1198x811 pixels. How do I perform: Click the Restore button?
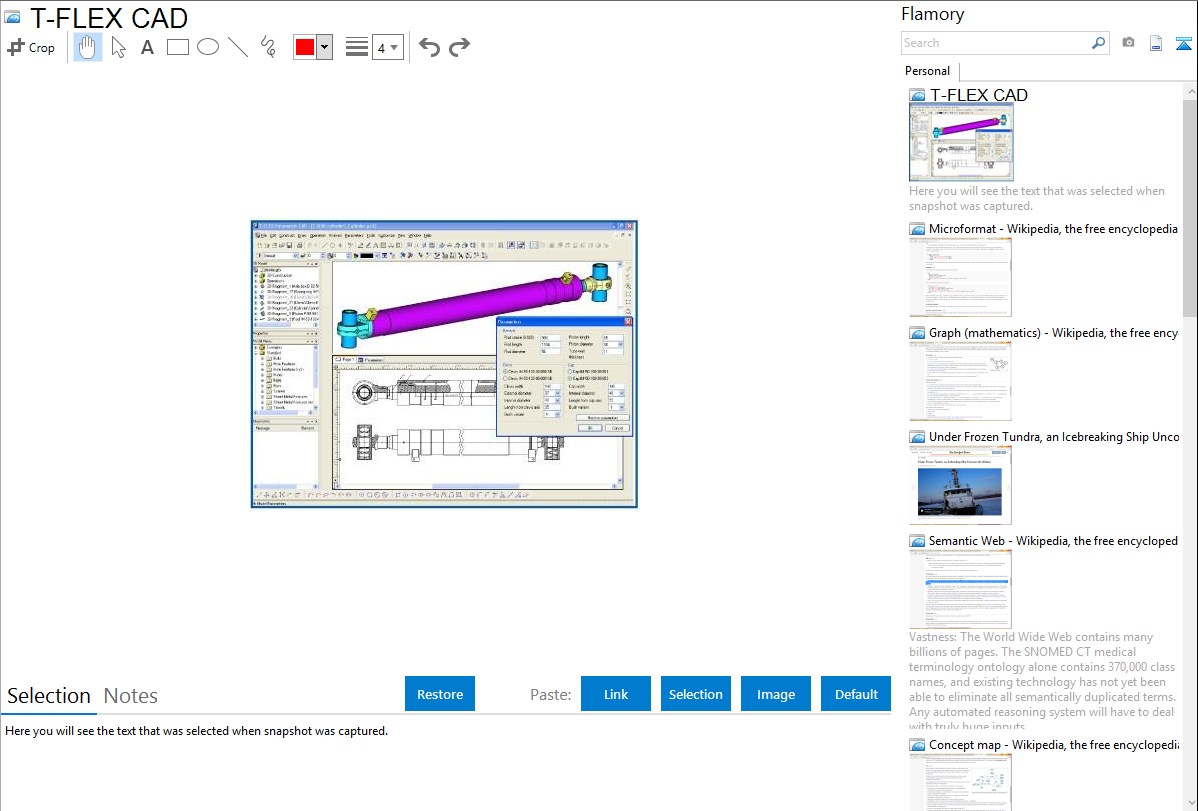(x=440, y=694)
